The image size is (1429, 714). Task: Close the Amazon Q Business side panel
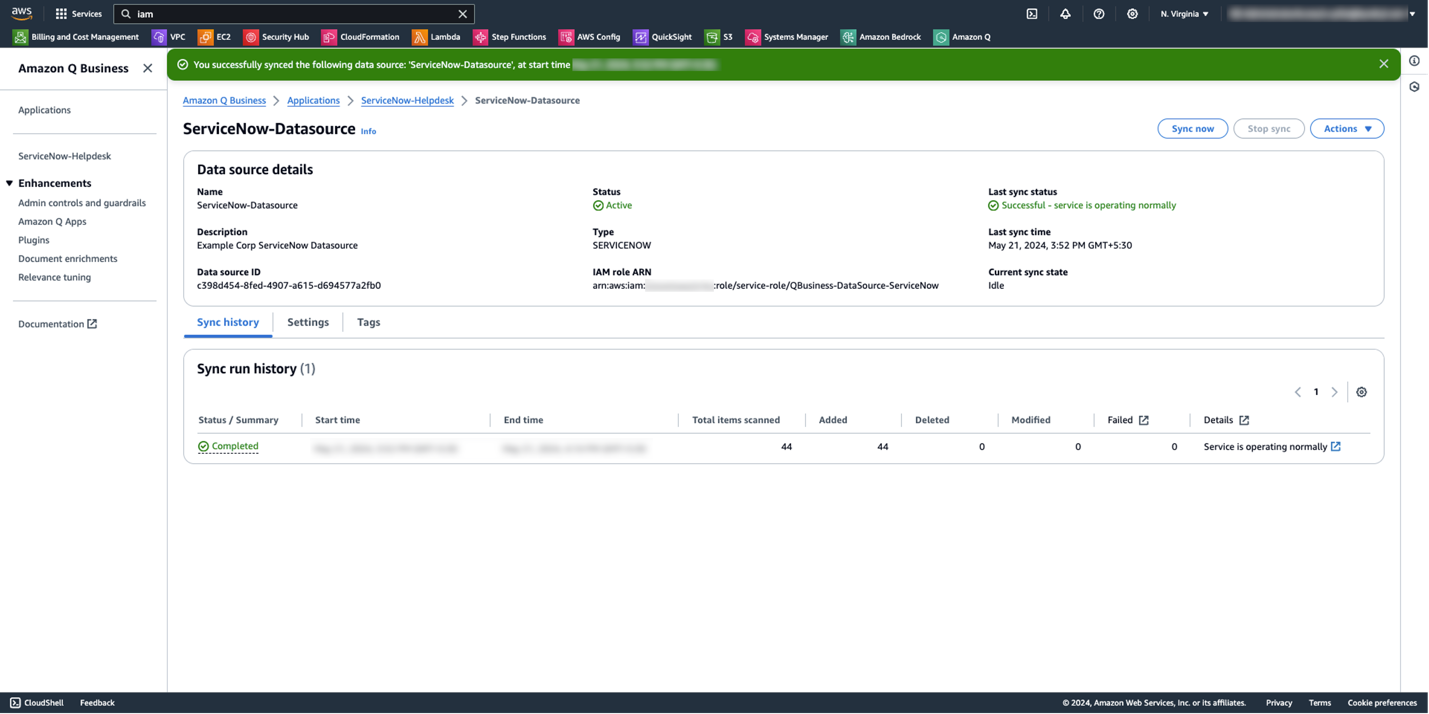coord(148,68)
